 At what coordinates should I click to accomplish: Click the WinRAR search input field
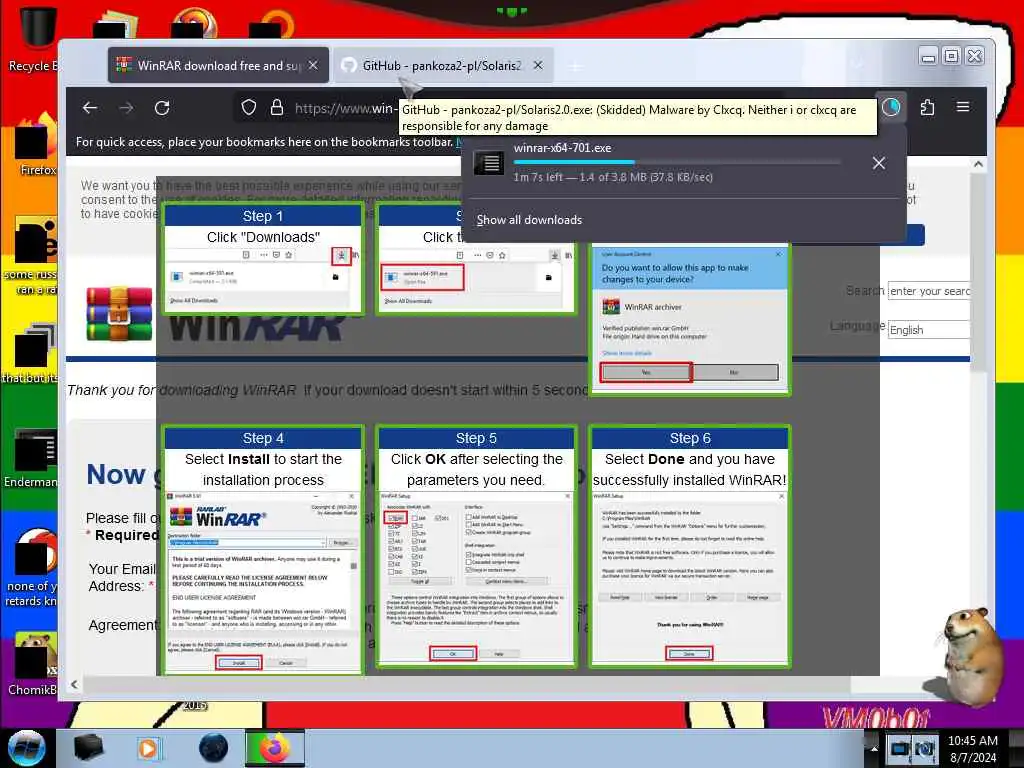929,291
